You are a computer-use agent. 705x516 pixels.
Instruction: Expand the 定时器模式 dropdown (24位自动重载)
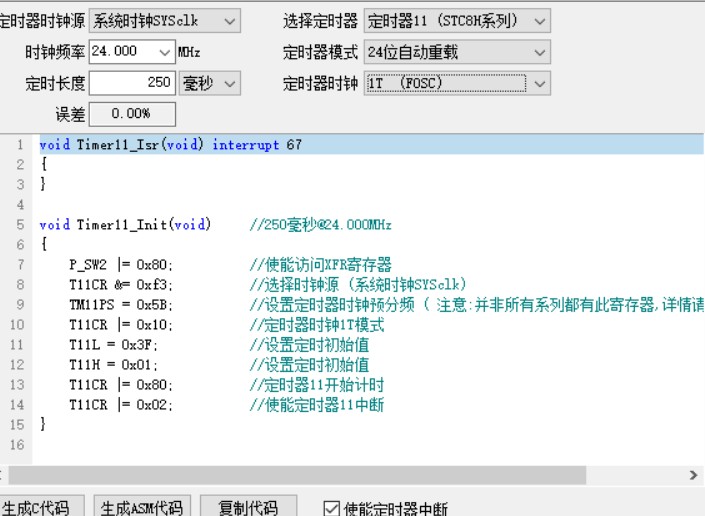click(x=457, y=52)
